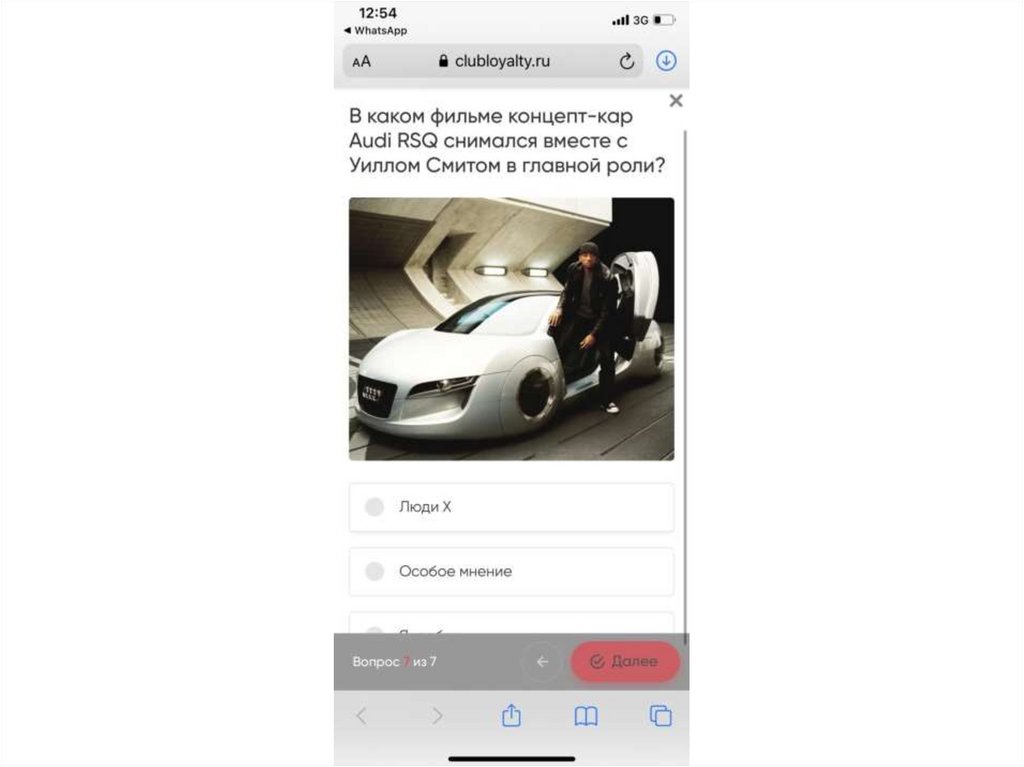
Task: Close the quiz with the X icon
Action: pos(676,100)
